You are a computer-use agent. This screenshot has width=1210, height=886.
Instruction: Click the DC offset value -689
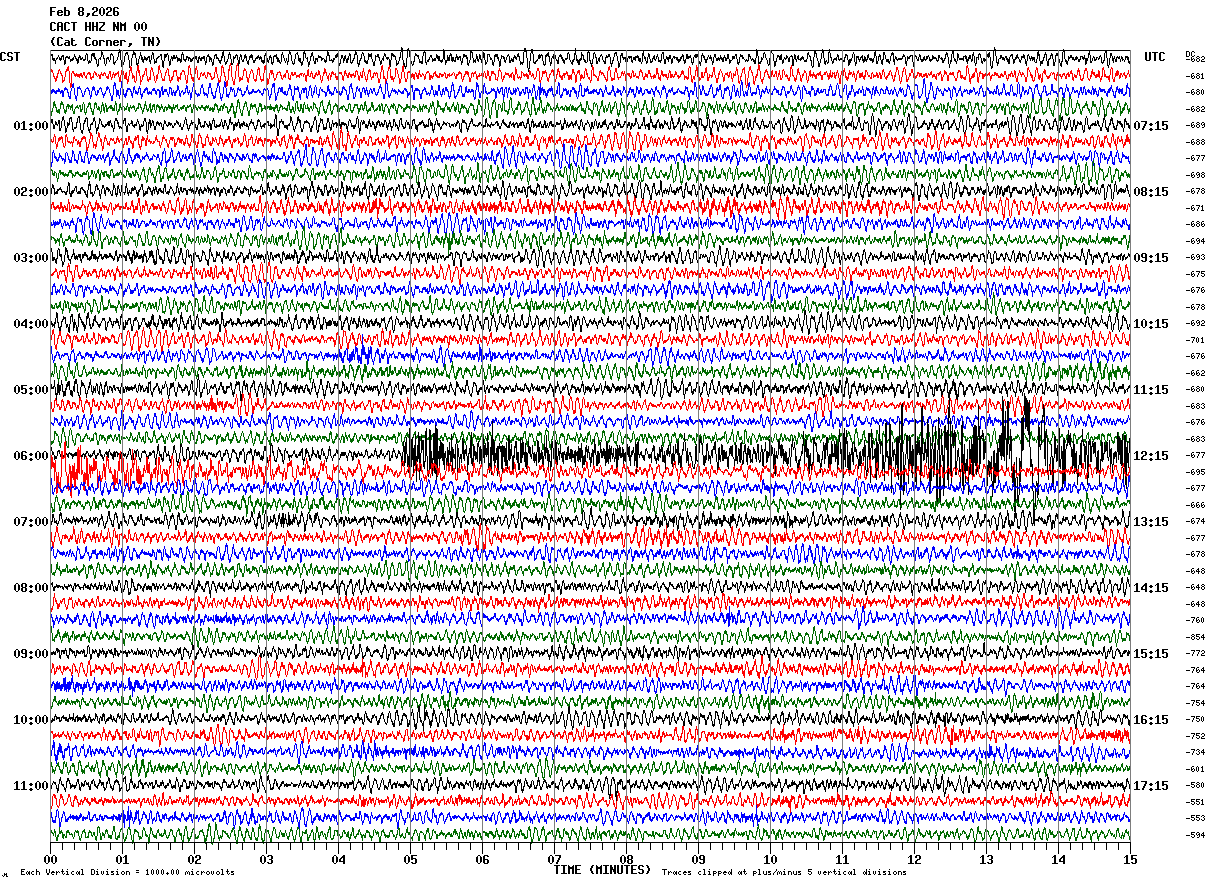point(1195,125)
